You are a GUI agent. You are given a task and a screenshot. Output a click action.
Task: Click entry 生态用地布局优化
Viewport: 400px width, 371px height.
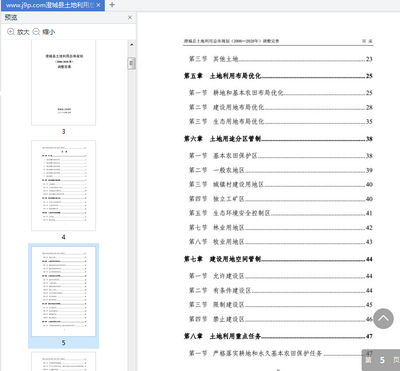(280, 121)
